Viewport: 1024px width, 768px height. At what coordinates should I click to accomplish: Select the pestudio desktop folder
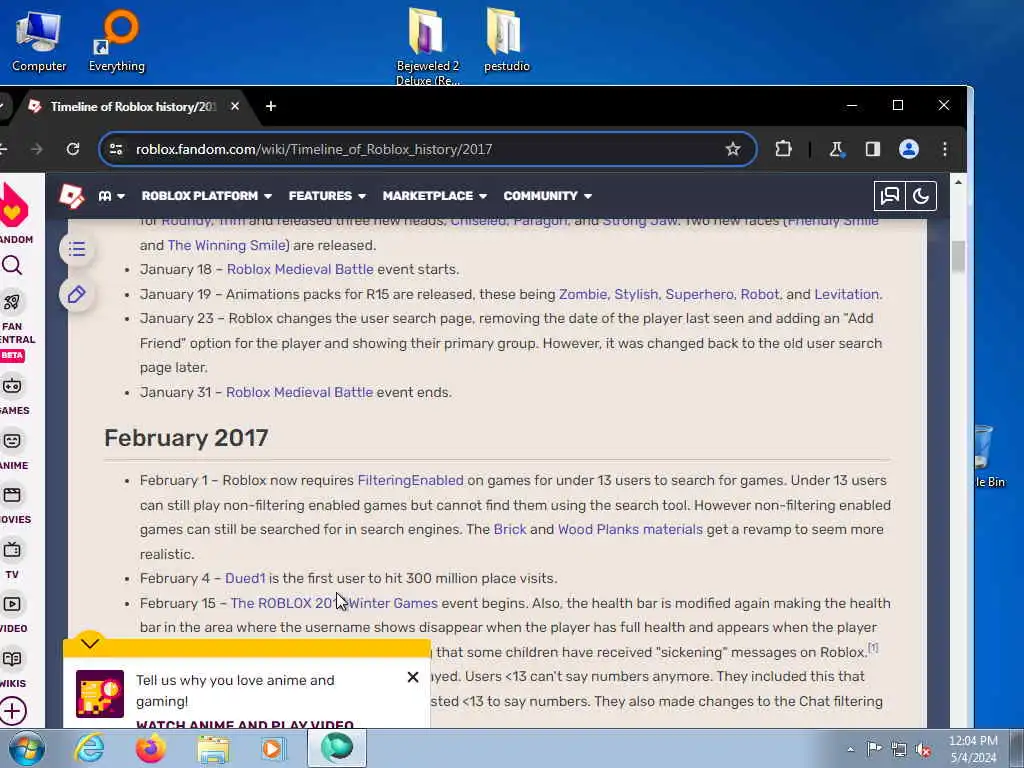point(506,40)
